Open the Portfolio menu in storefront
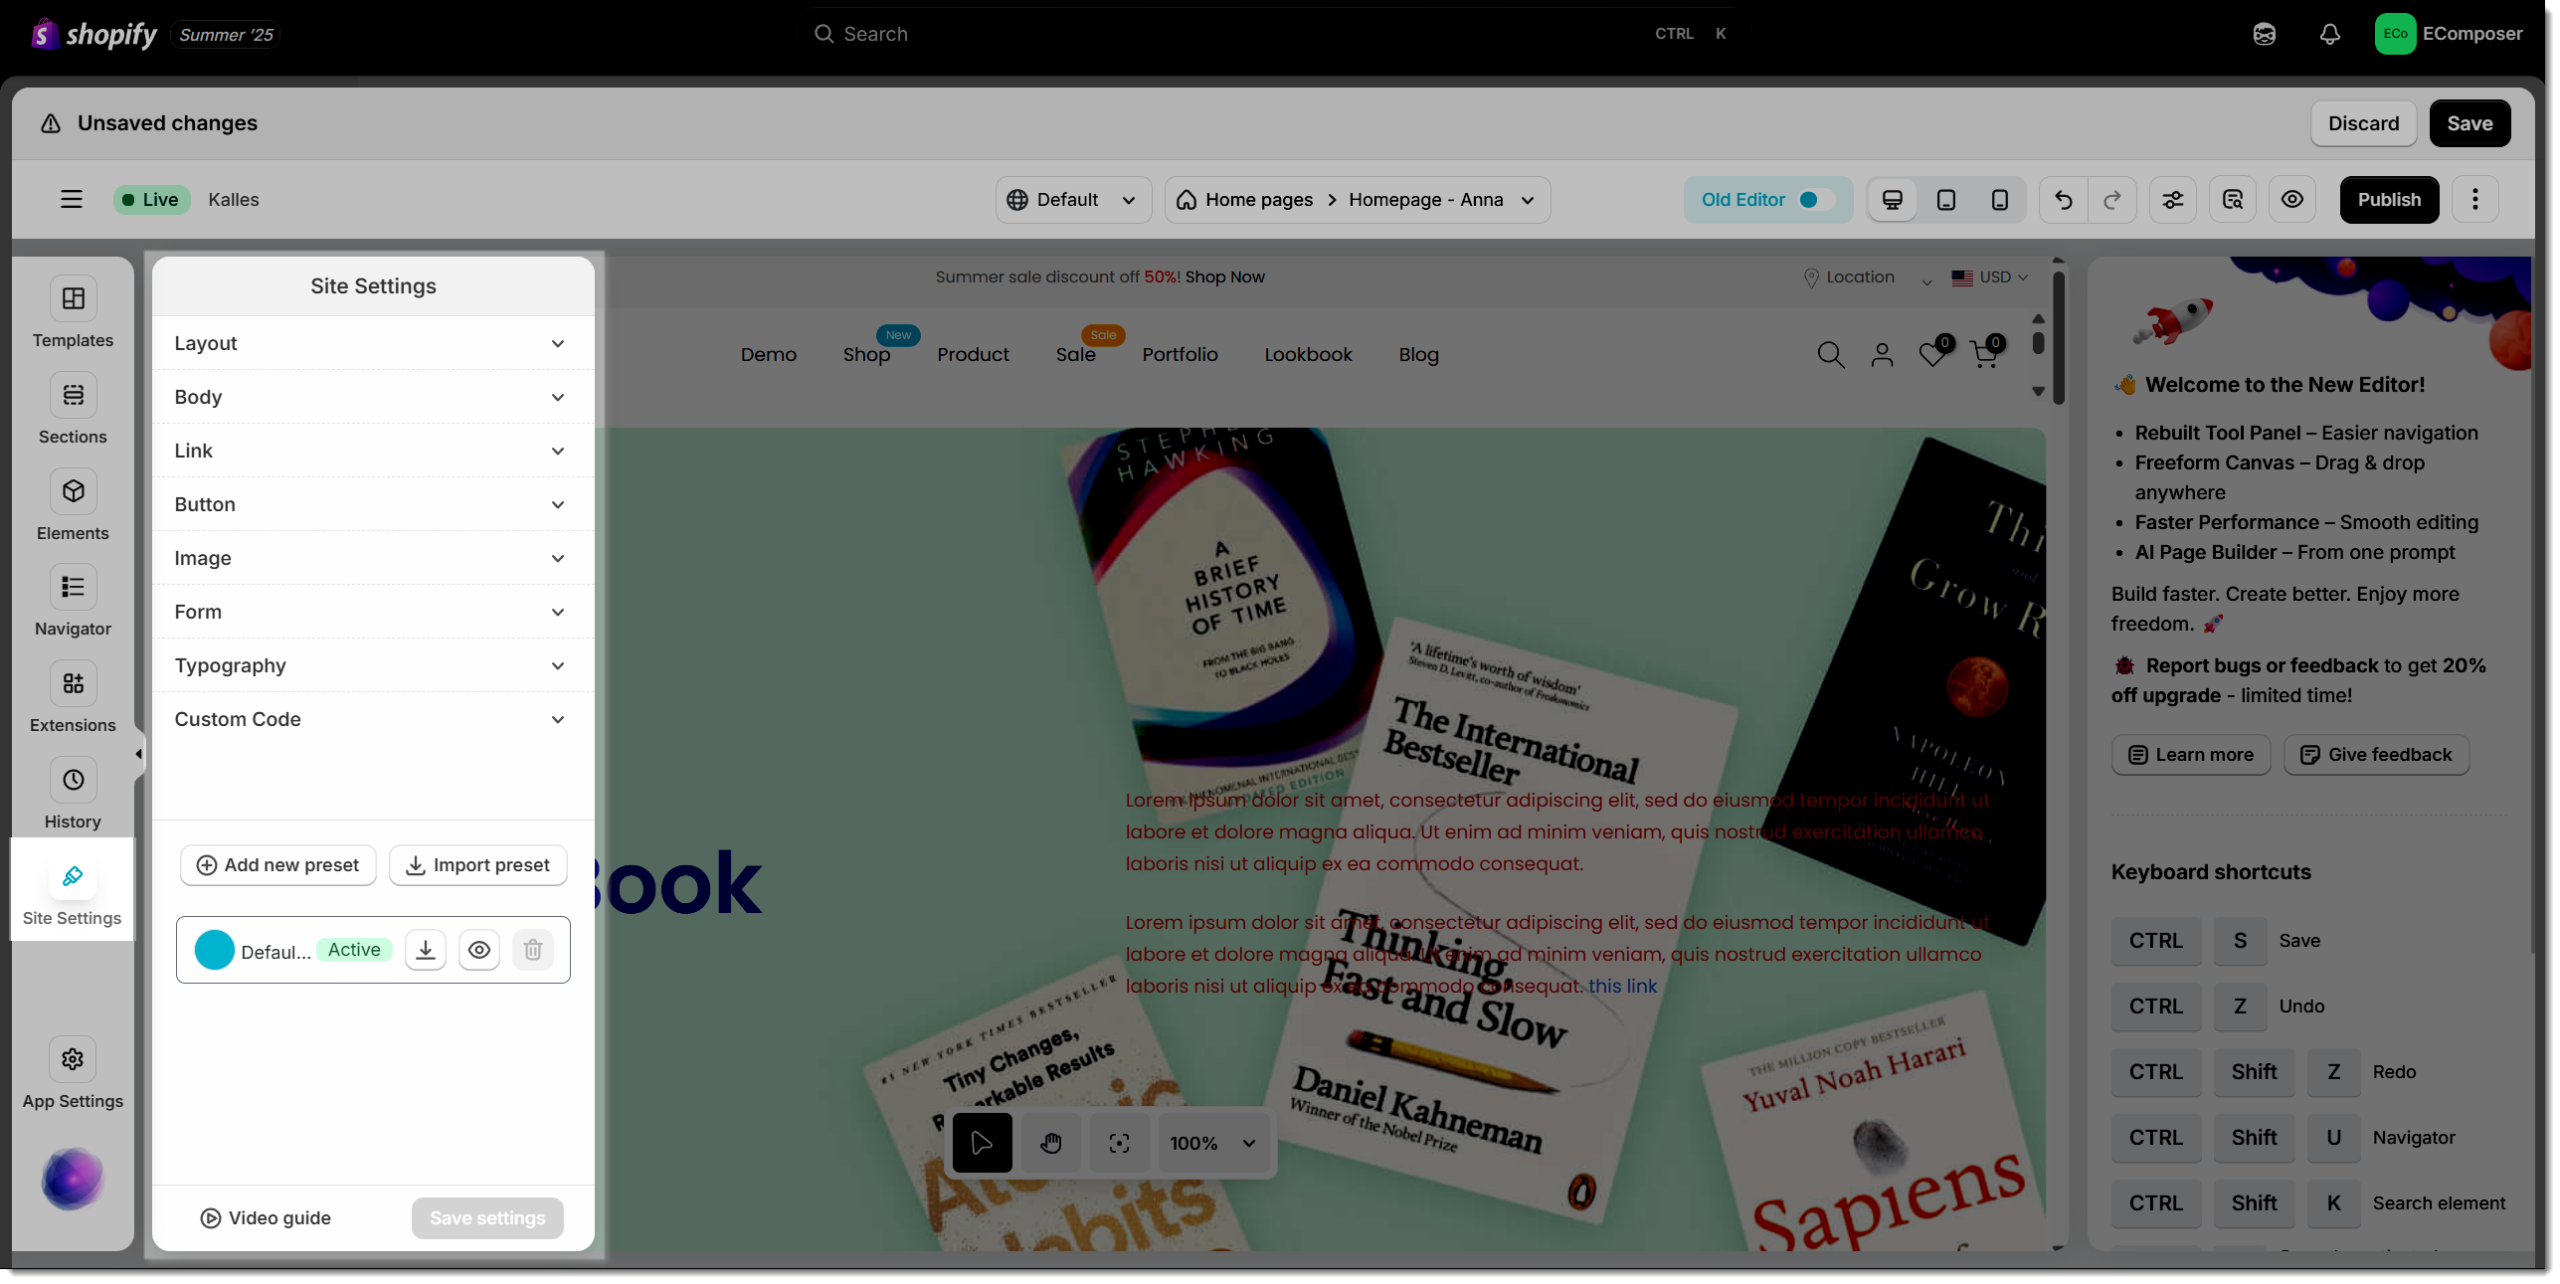Viewport: 2560px width, 1284px height. (1180, 355)
